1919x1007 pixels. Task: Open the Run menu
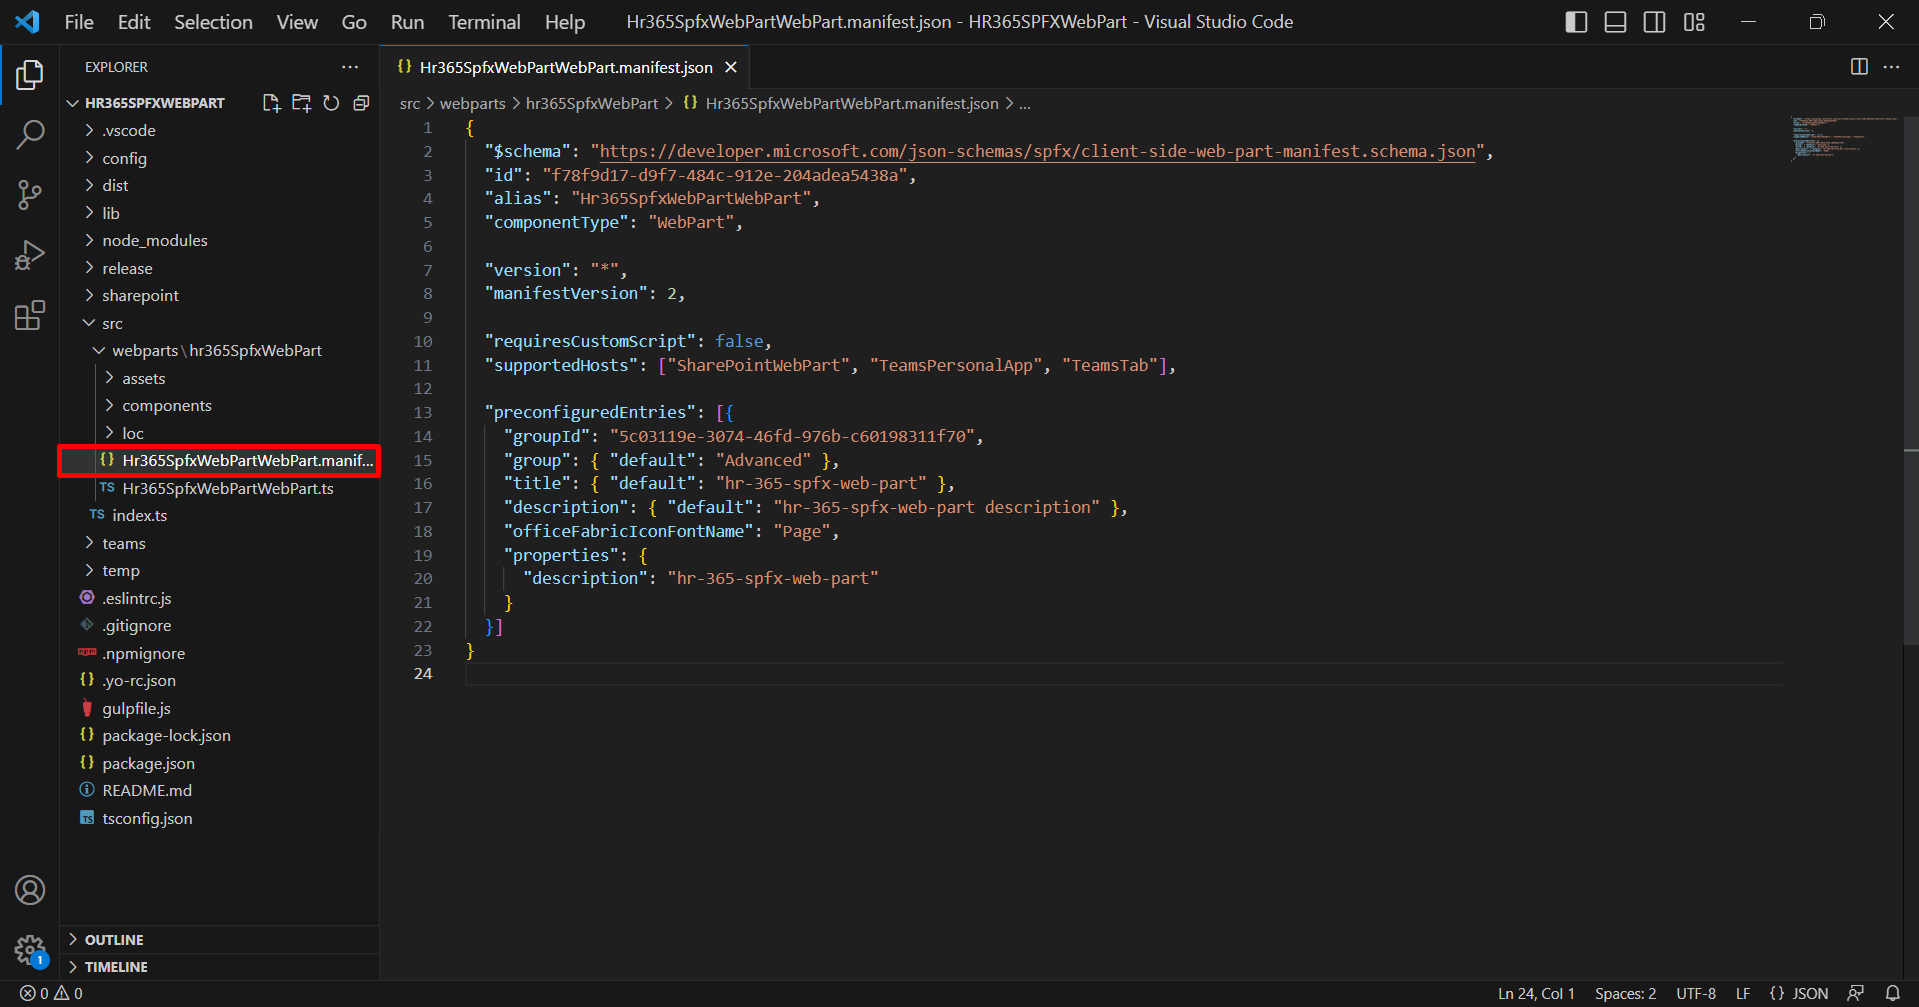click(407, 22)
